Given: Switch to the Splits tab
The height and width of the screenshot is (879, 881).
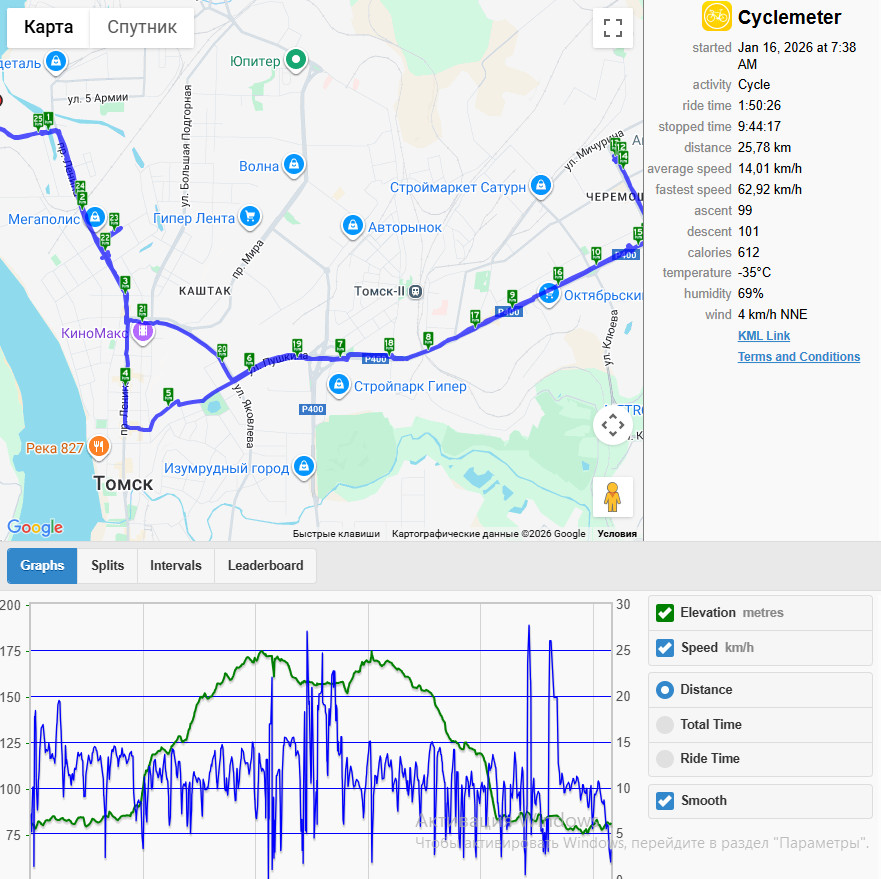Looking at the screenshot, I should [107, 565].
